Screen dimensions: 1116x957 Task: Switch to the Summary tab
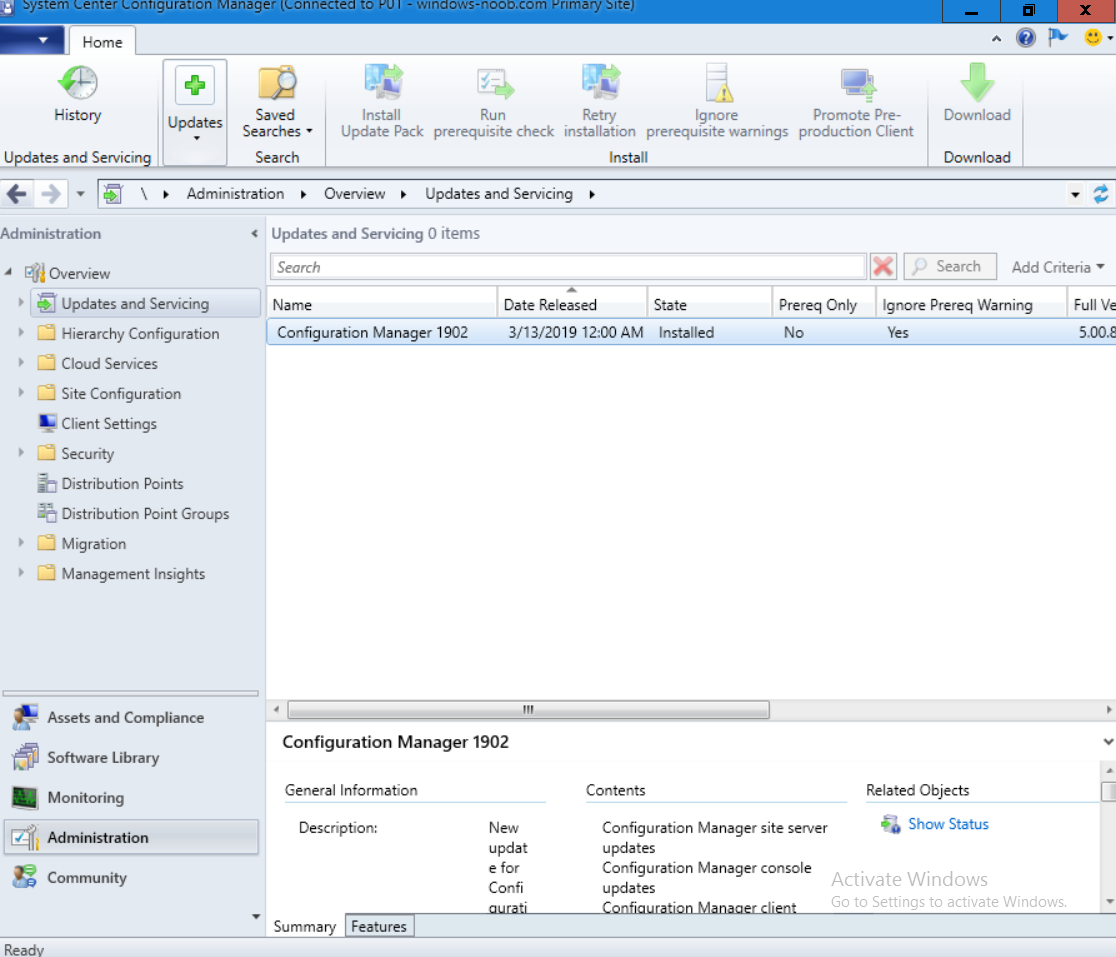305,926
